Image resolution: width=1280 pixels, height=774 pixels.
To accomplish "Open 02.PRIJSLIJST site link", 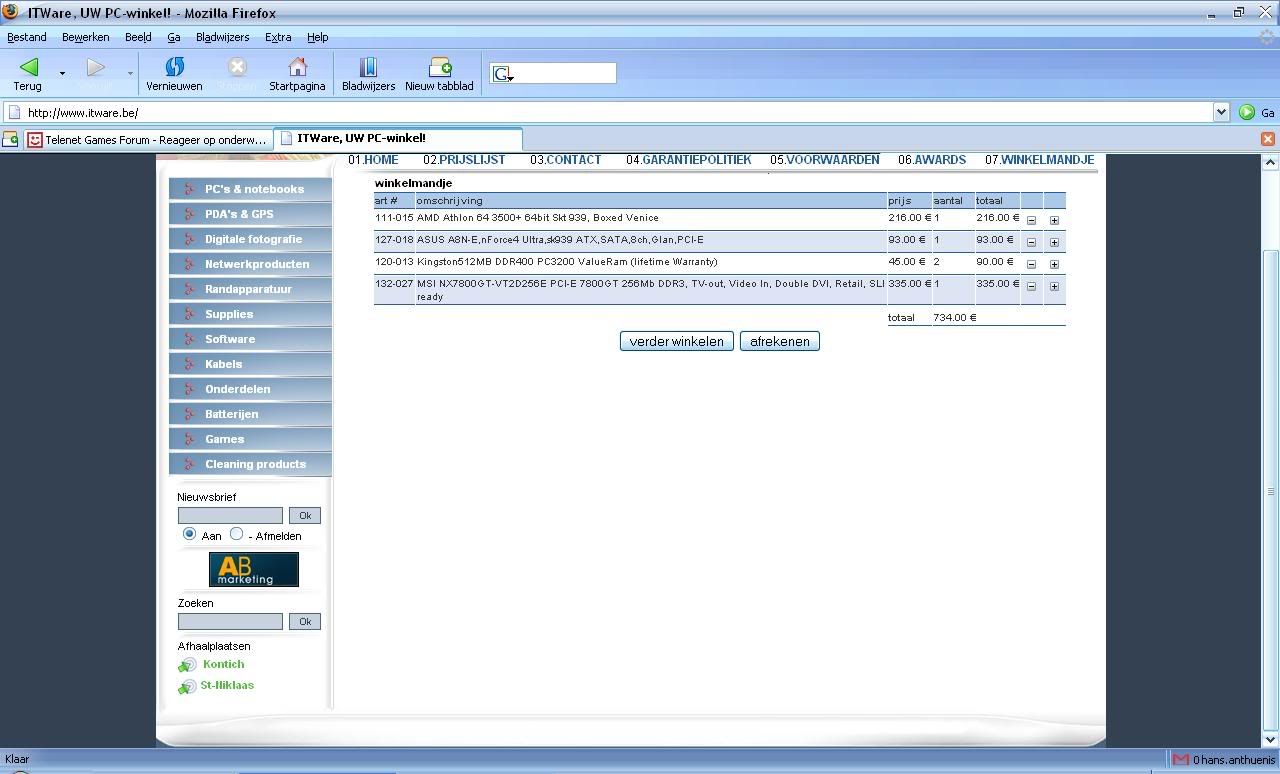I will 464,160.
